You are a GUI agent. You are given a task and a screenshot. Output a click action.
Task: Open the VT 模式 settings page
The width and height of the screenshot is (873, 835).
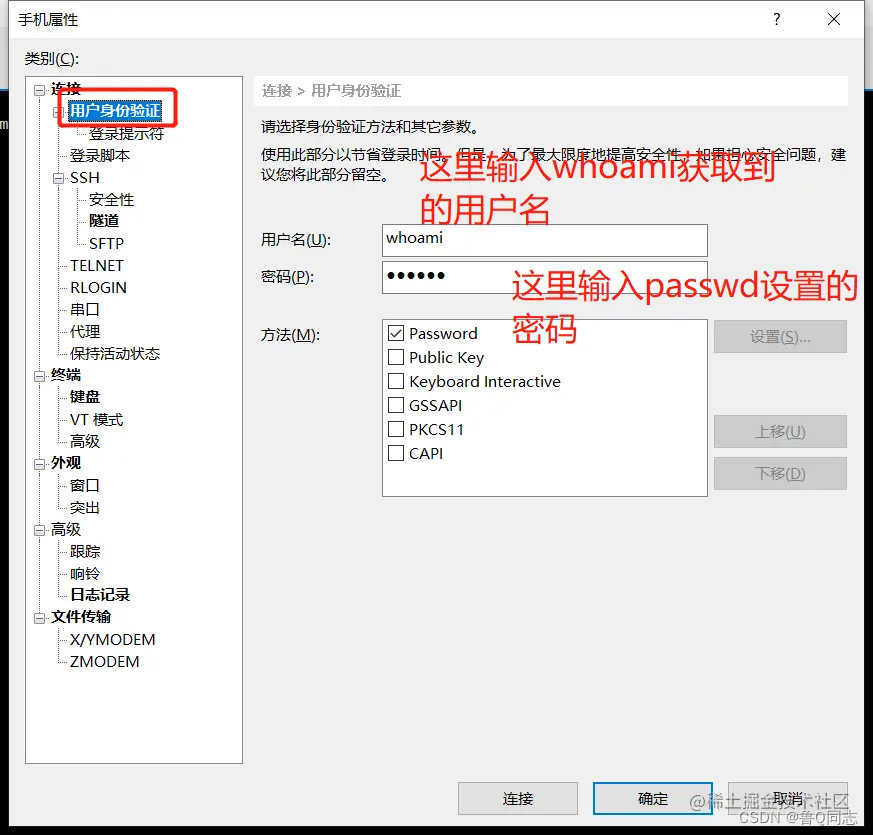96,419
